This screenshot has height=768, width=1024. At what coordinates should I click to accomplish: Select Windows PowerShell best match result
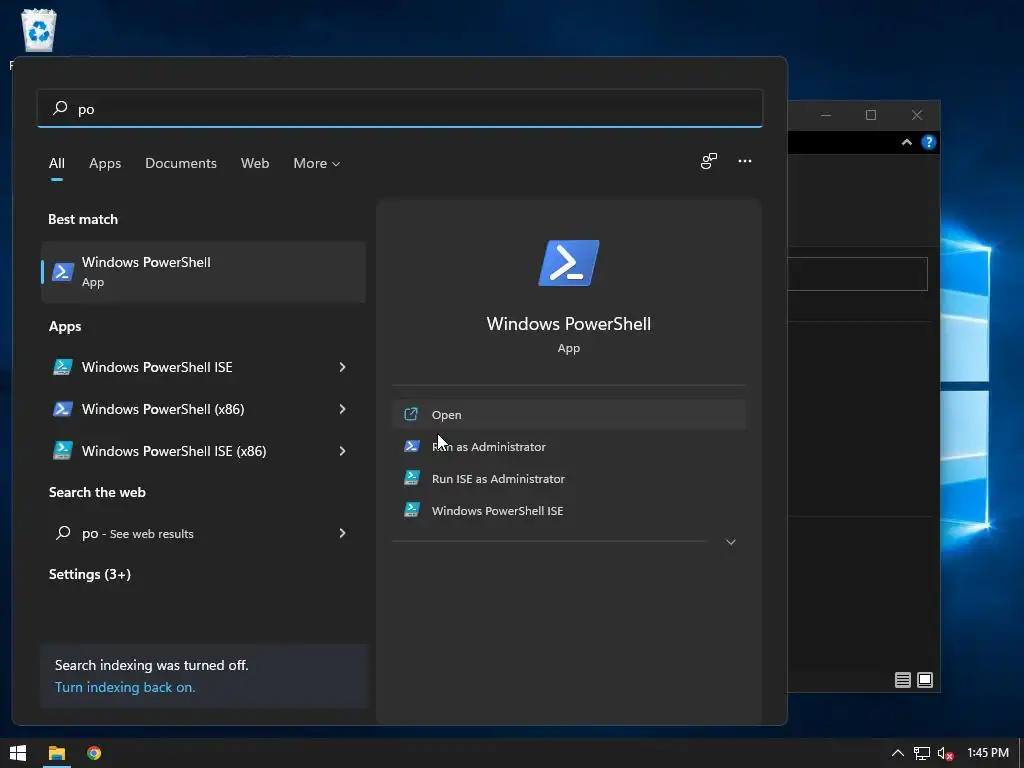pos(204,272)
